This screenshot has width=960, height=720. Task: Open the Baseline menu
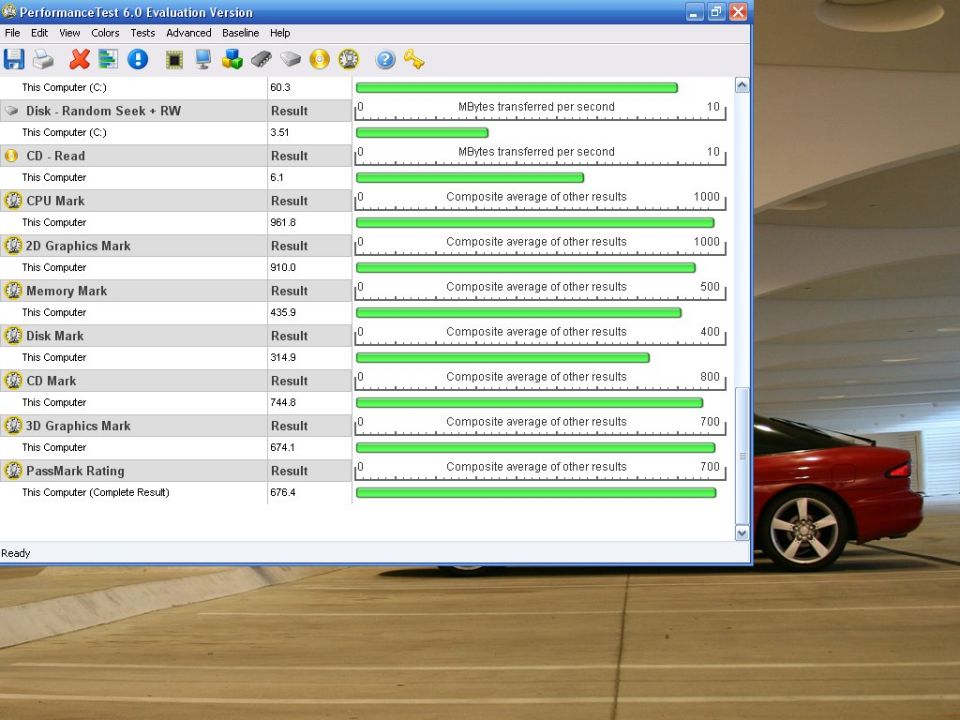240,33
